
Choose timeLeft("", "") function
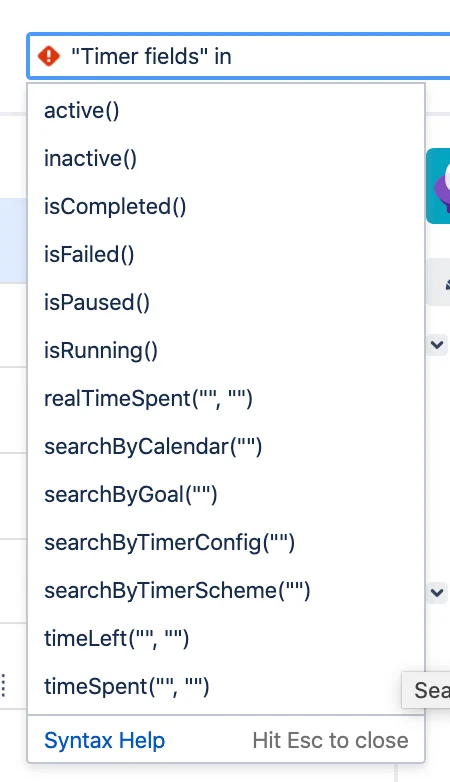pyautogui.click(x=226, y=638)
